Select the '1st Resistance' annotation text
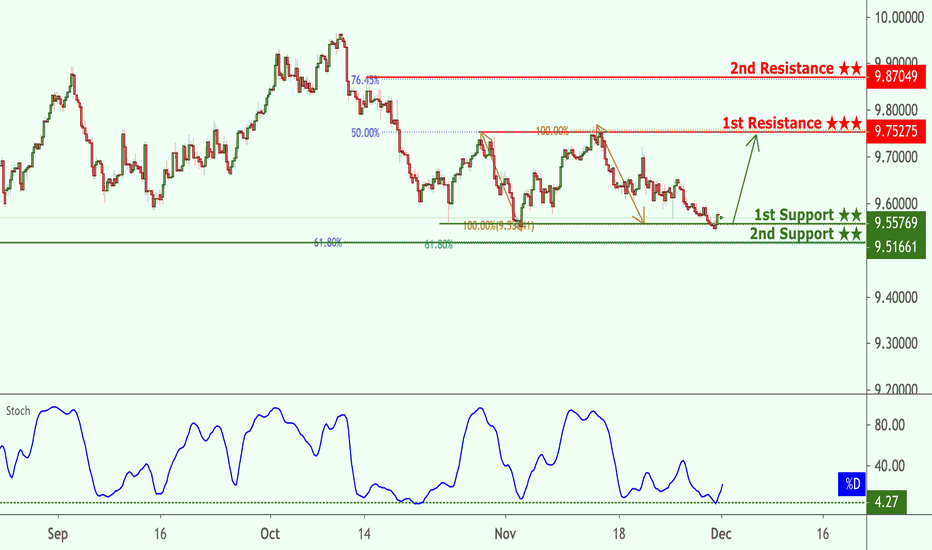 point(792,123)
